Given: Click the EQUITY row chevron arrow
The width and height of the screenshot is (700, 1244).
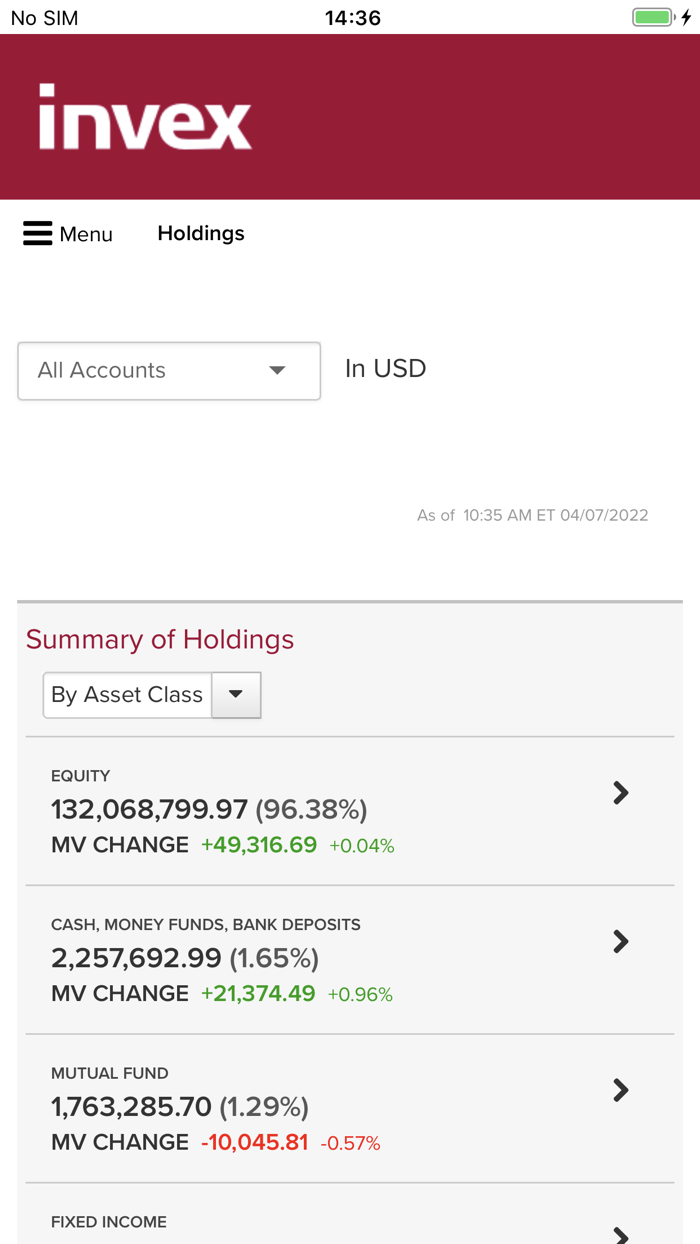Looking at the screenshot, I should 622,792.
